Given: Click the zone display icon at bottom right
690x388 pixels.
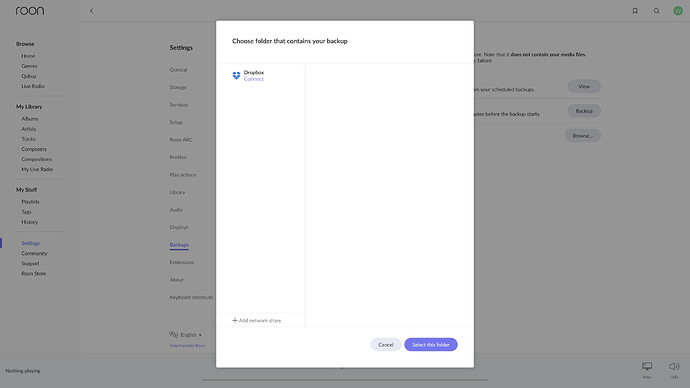Looking at the screenshot, I should (x=647, y=366).
